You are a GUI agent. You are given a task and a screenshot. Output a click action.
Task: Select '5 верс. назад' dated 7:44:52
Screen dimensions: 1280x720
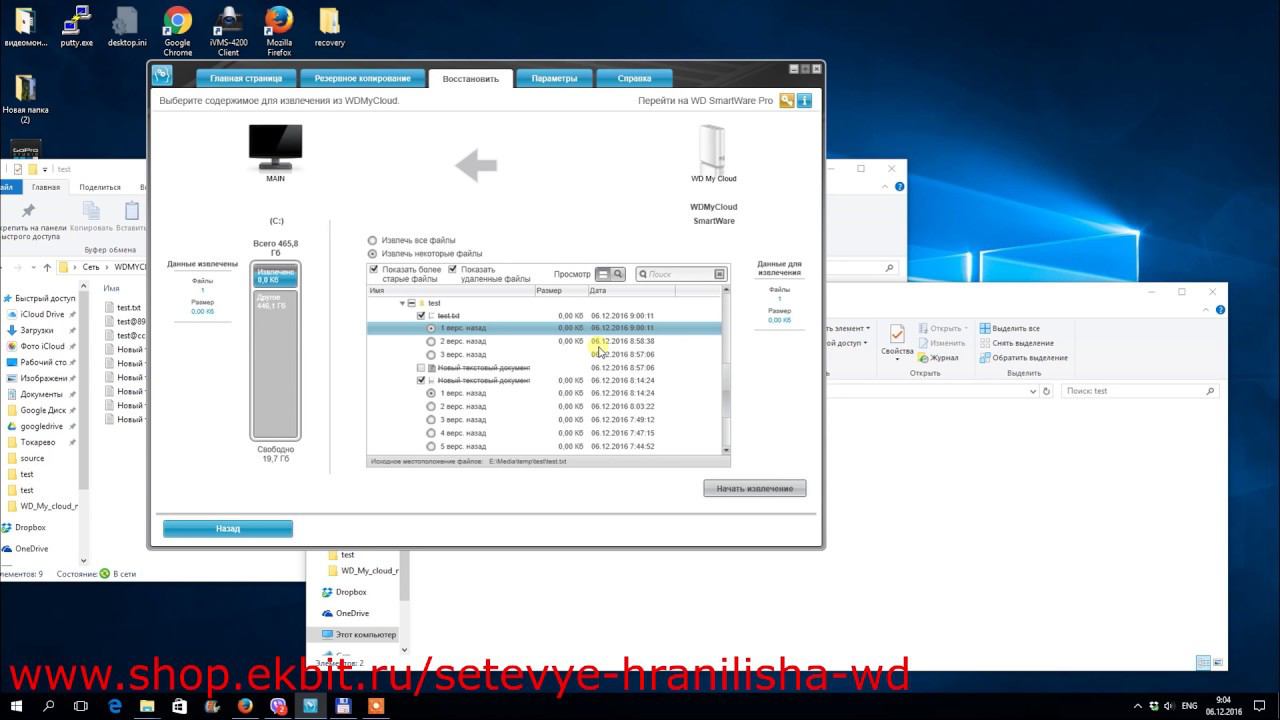tap(431, 446)
